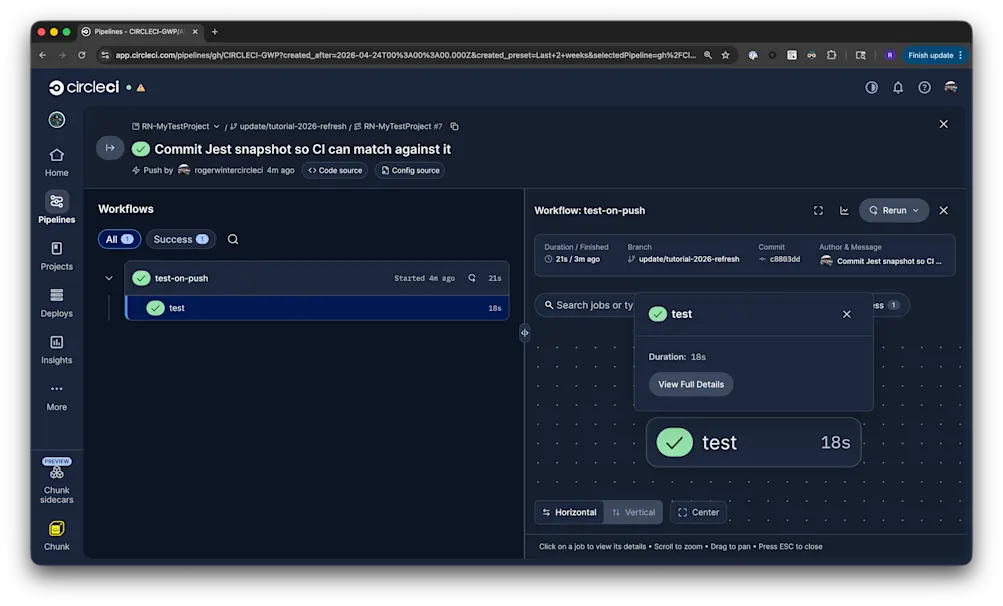The image size is (1003, 606).
Task: Focus the Search jobs field
Action: tap(587, 305)
